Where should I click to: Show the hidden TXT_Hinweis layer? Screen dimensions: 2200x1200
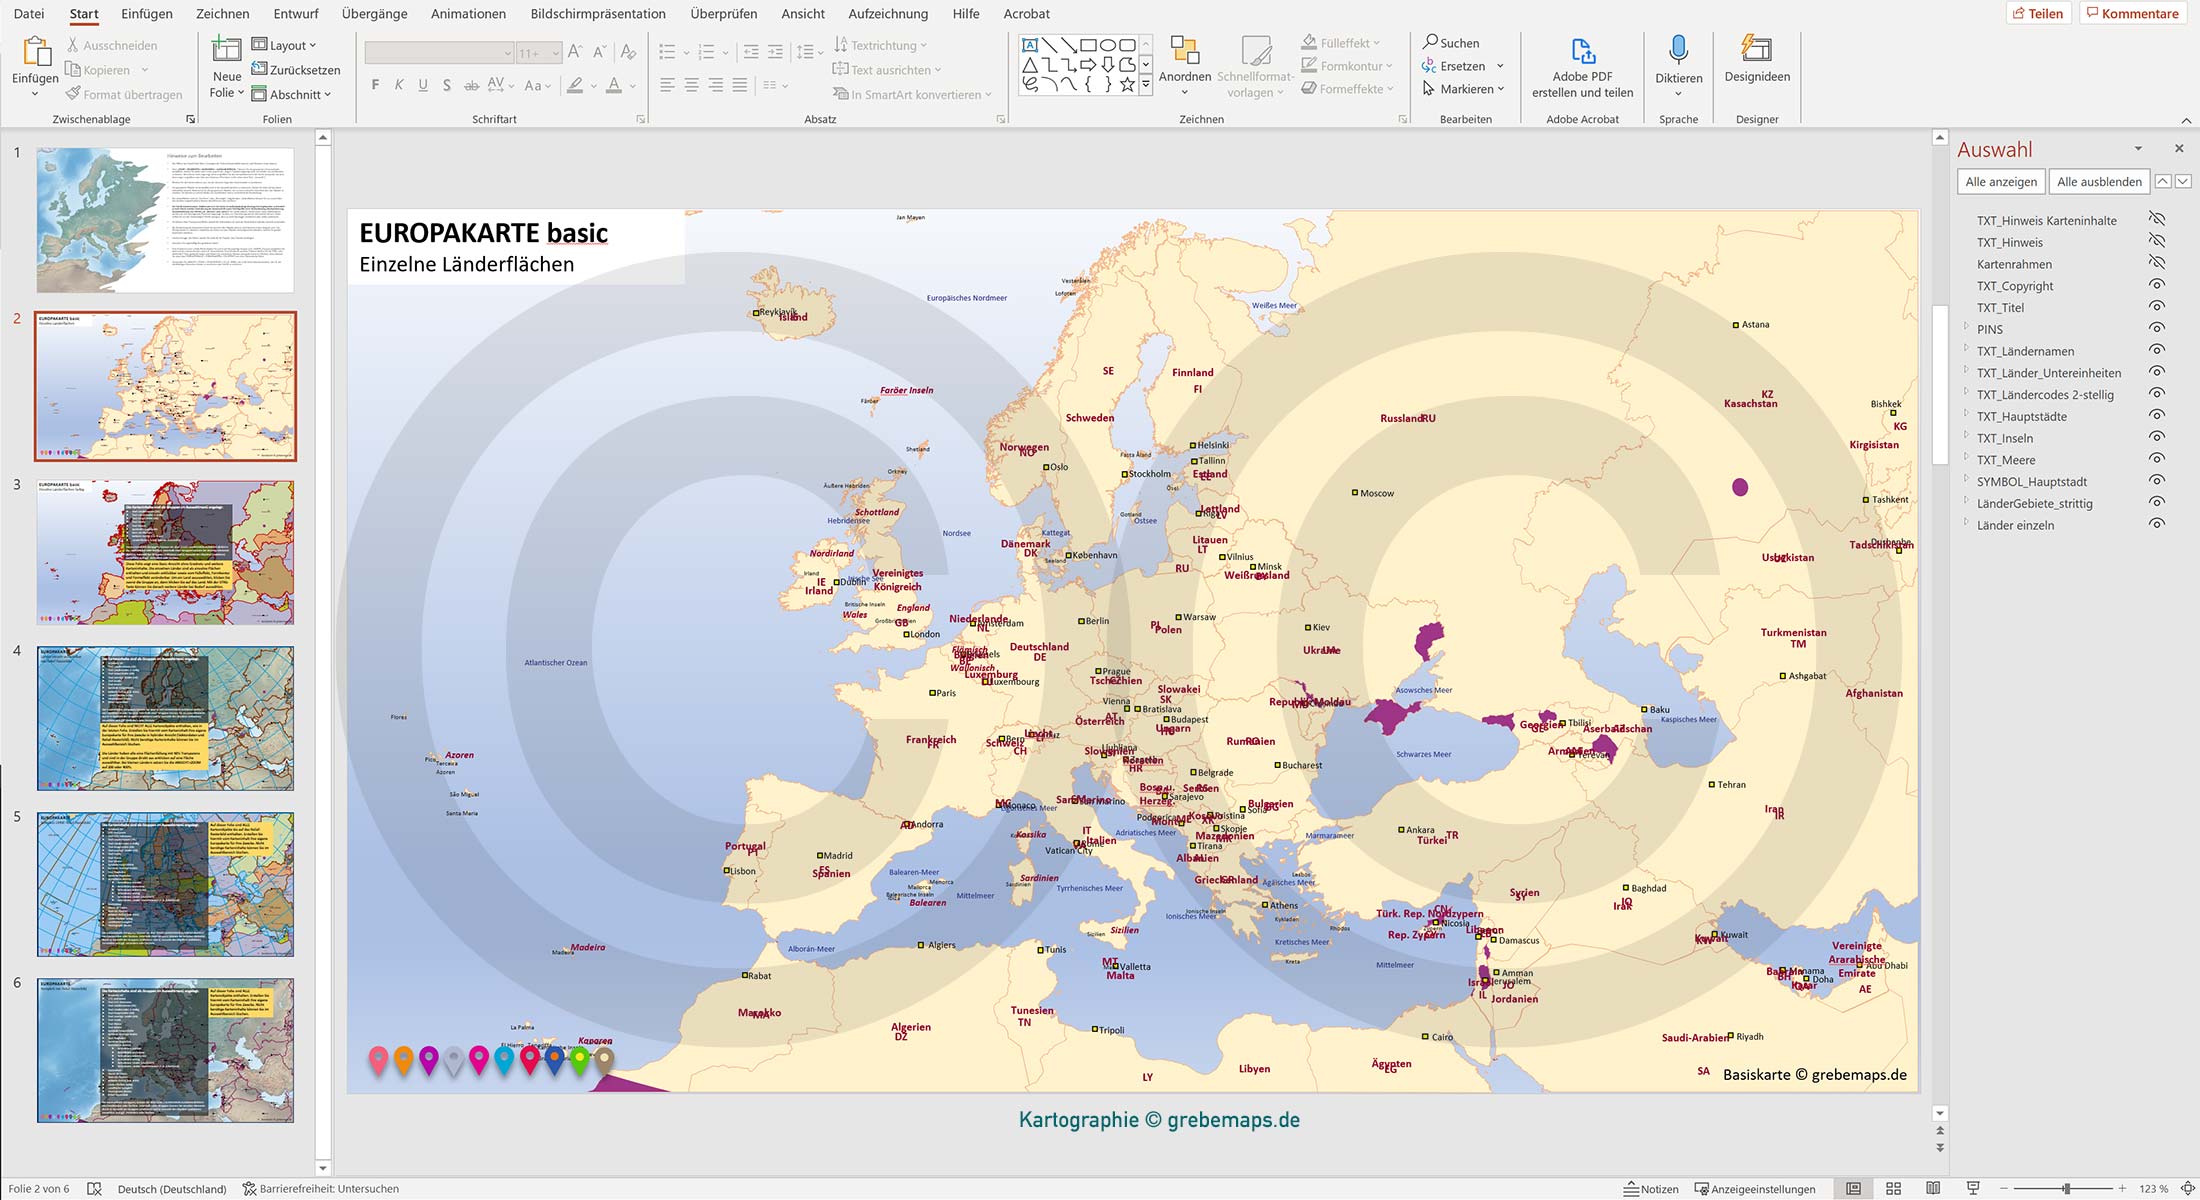click(x=2157, y=241)
